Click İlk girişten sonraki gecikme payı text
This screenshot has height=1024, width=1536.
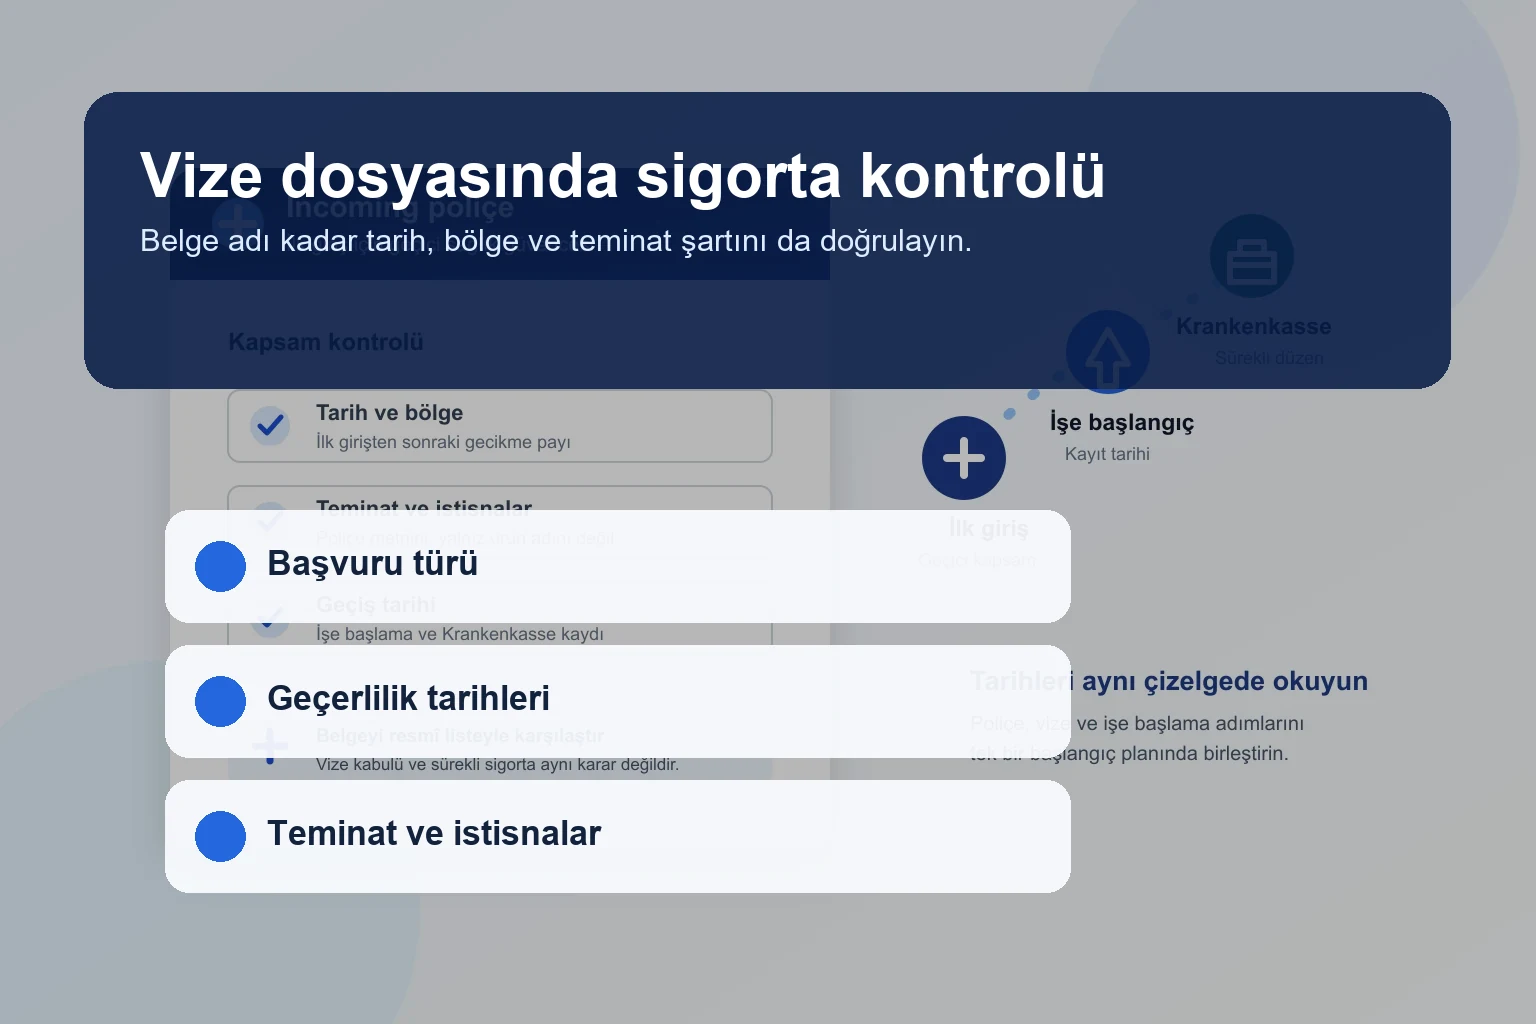click(443, 442)
